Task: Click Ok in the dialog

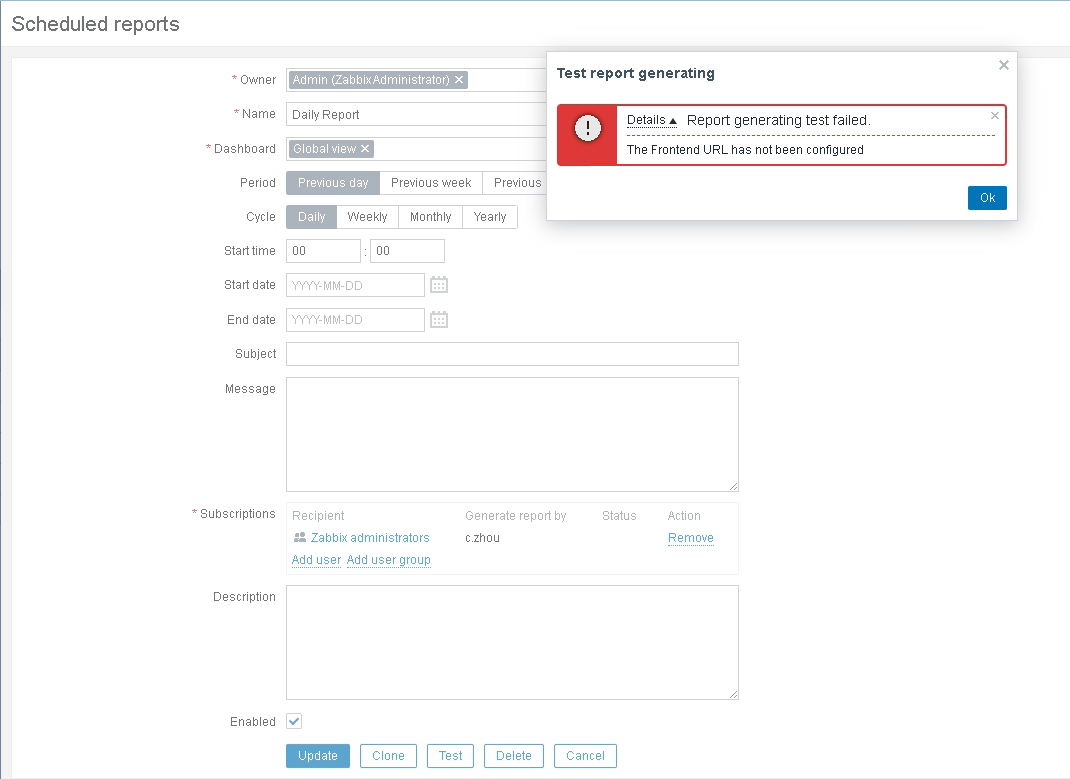Action: 987,198
